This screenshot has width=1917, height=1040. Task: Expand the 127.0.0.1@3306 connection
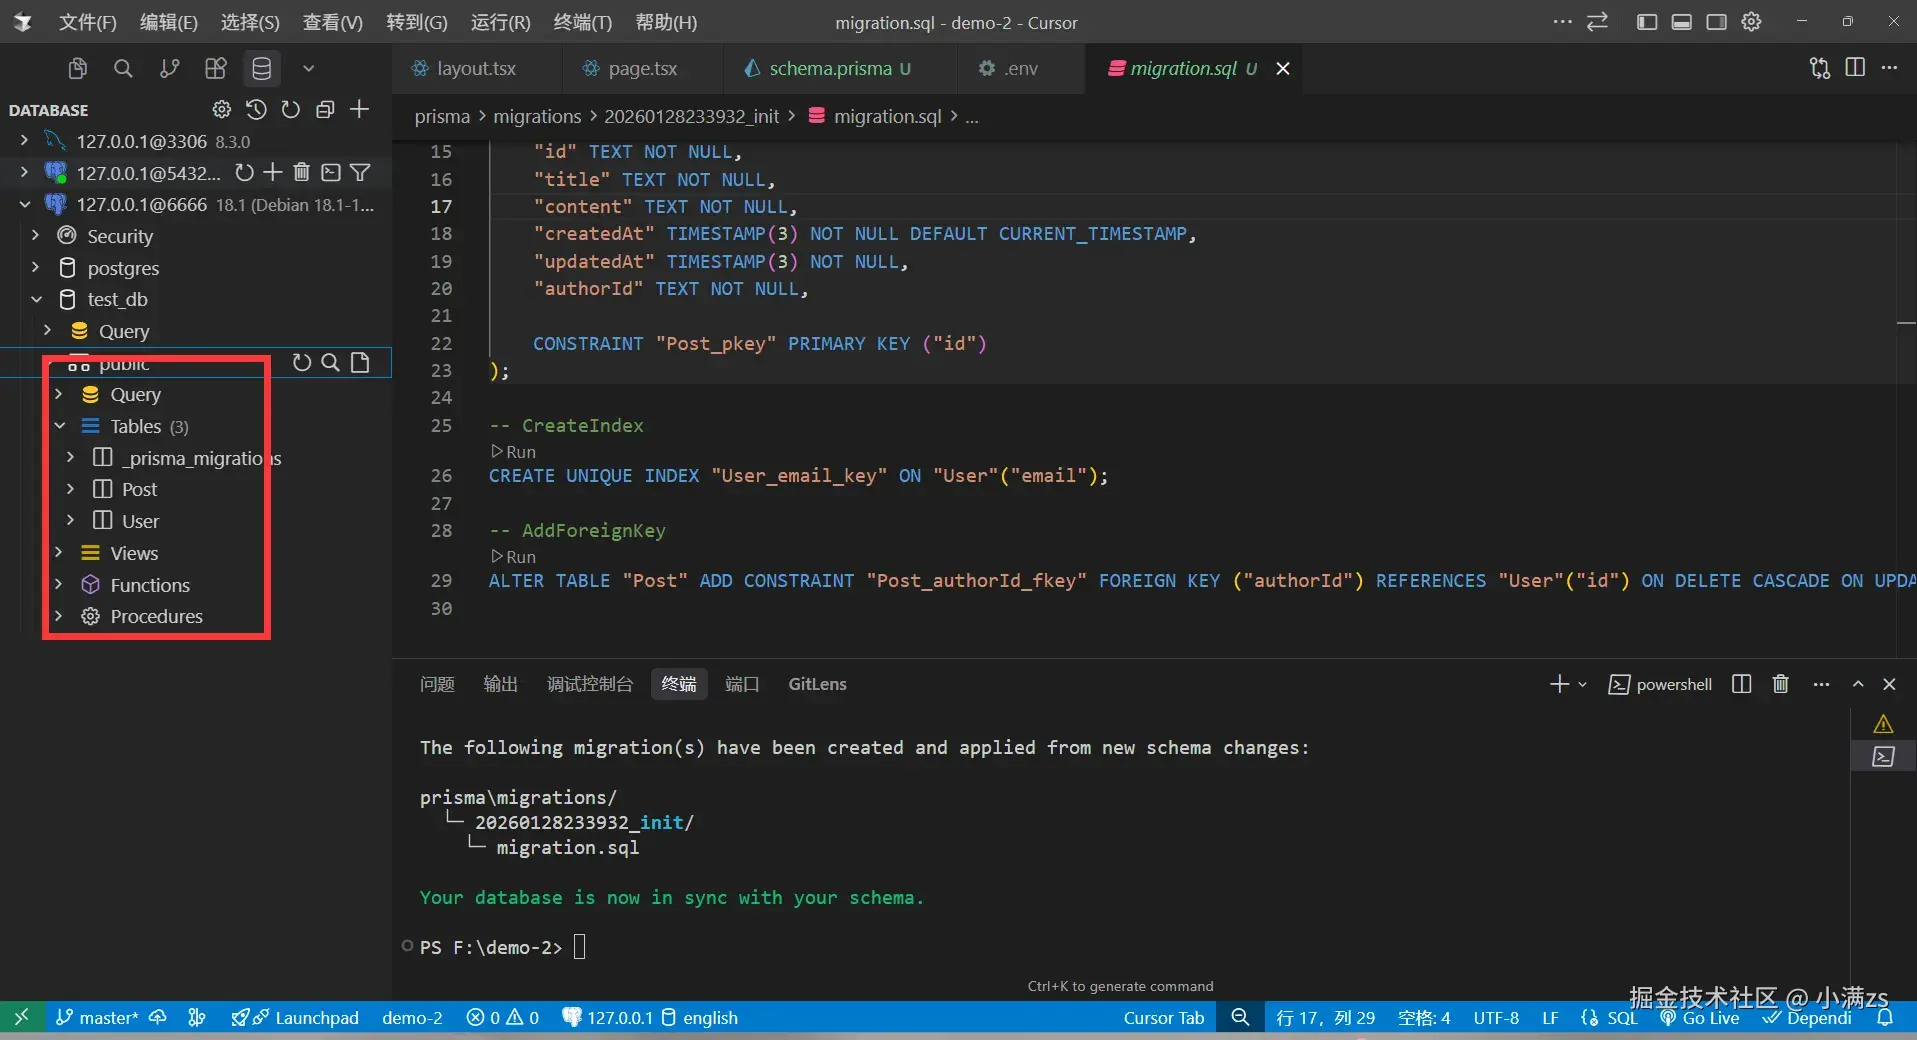24,141
